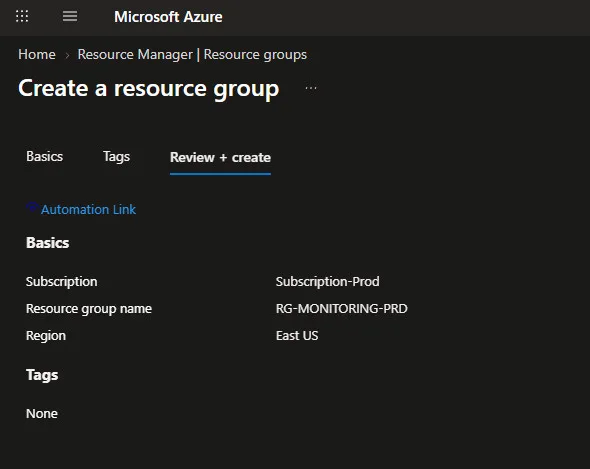Screen dimensions: 590x469
Task: Click the Subscription-Prod value
Action: (327, 282)
